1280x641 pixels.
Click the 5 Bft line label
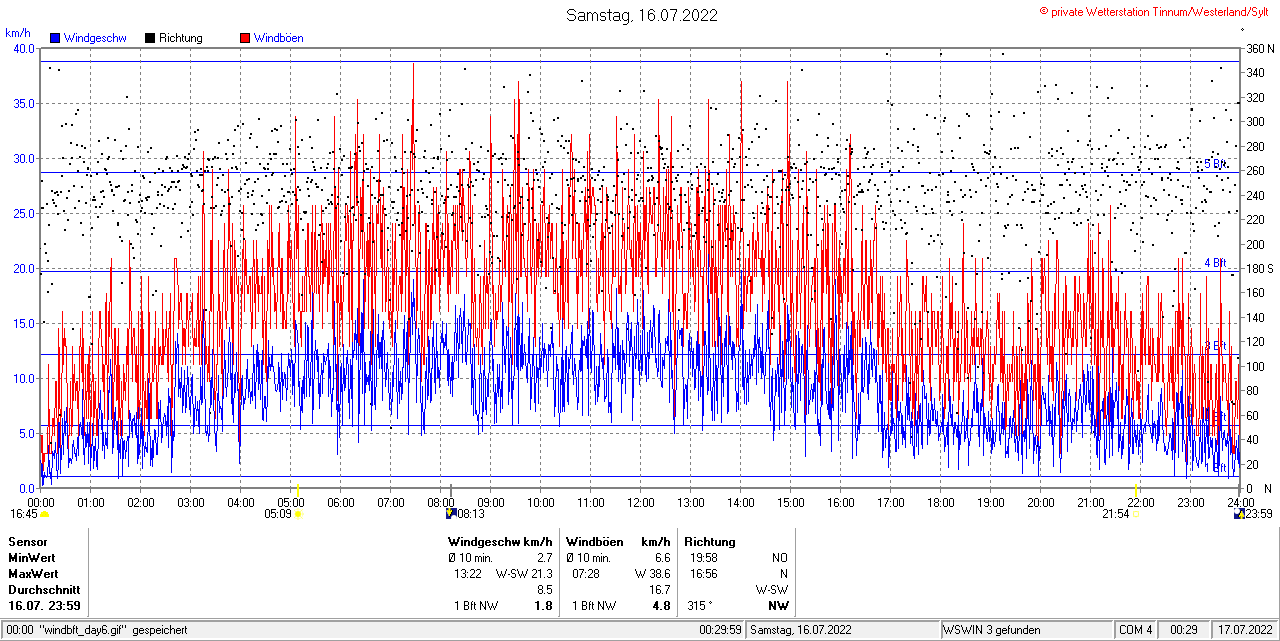point(1215,164)
